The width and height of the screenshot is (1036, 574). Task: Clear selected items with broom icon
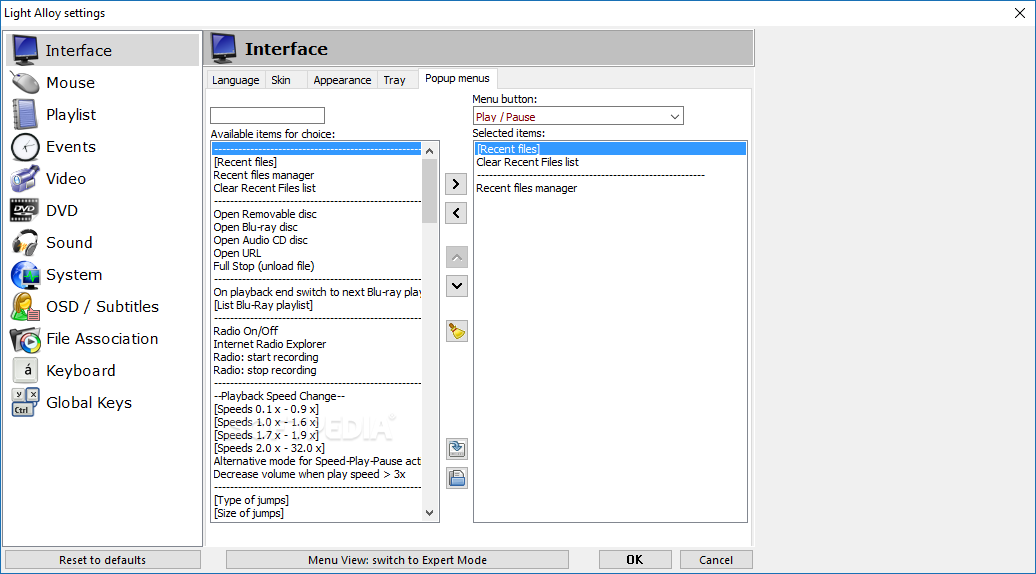(x=457, y=331)
